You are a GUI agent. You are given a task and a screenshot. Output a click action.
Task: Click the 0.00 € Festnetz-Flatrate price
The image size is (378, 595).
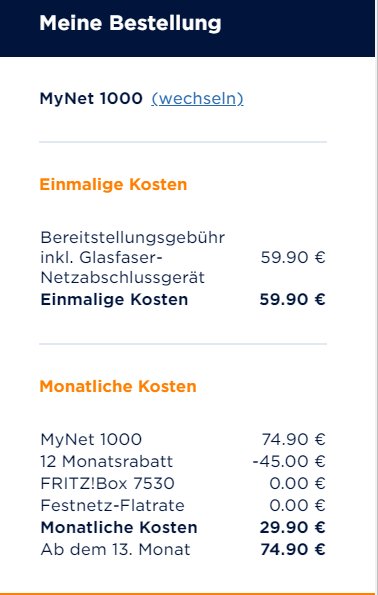tap(298, 505)
